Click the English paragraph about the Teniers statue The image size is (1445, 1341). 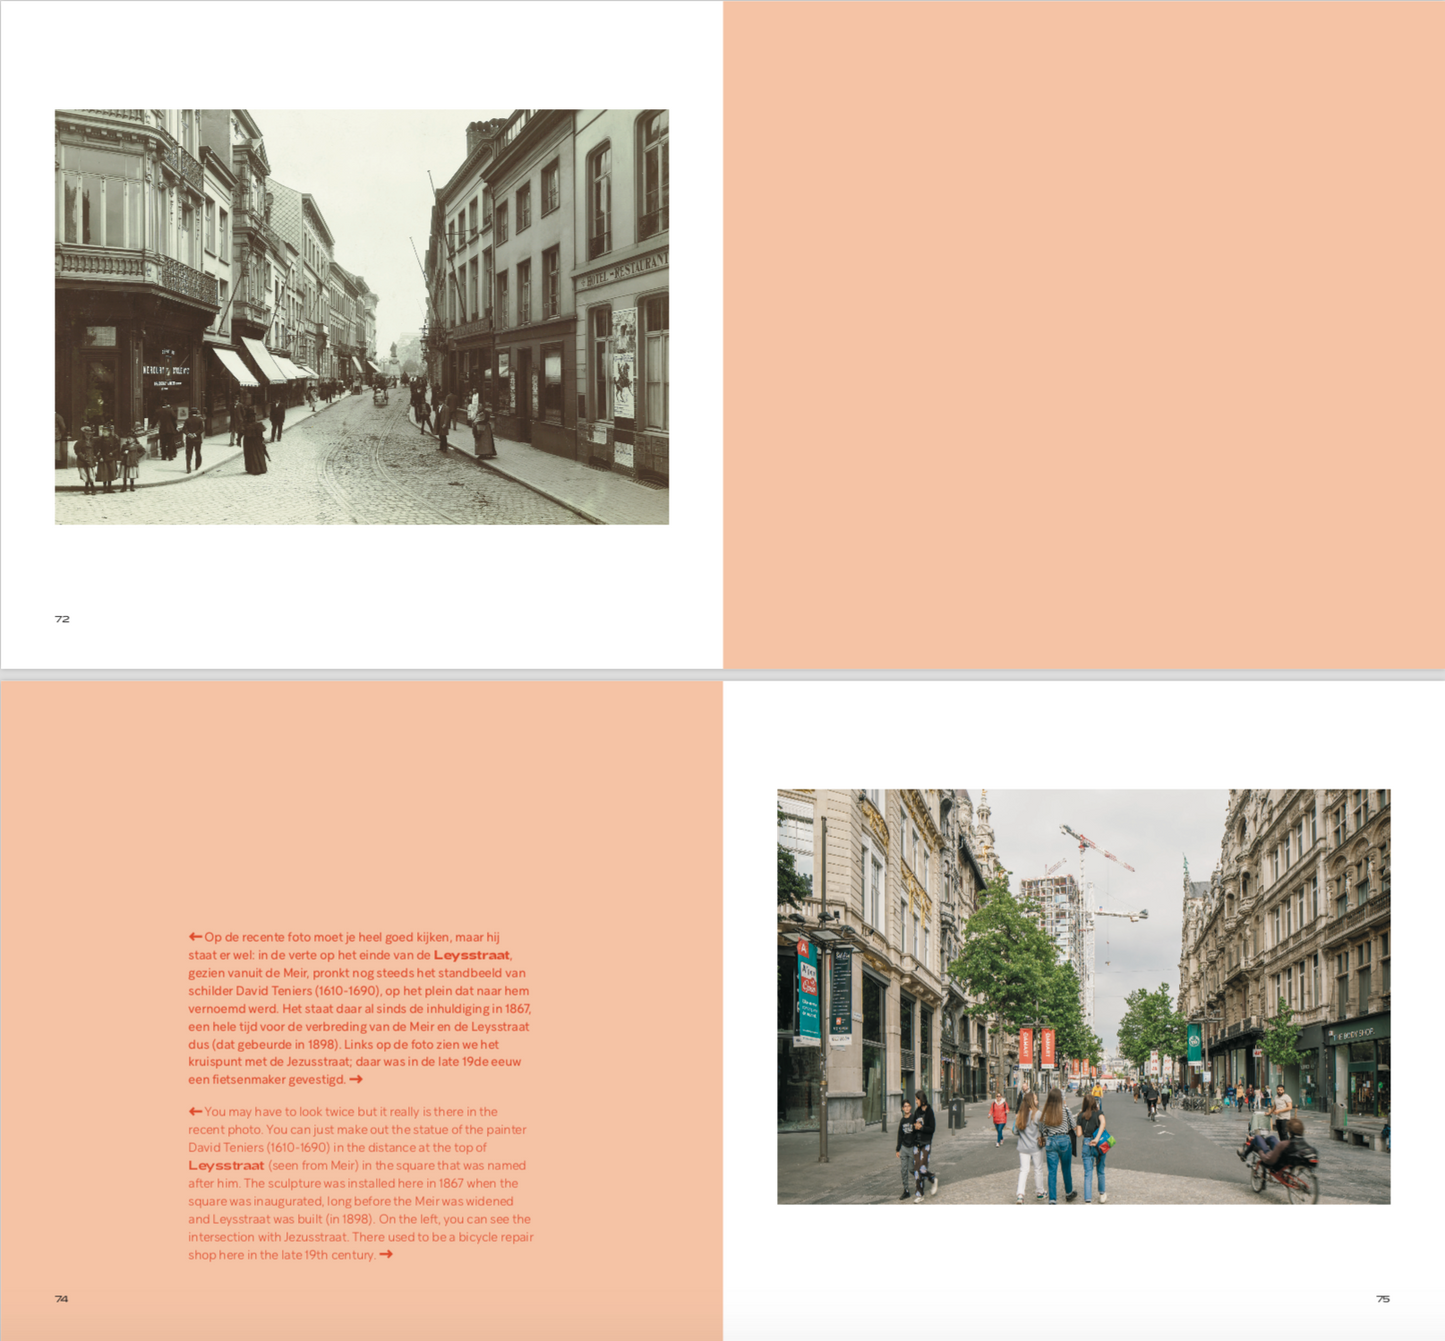click(x=360, y=1183)
